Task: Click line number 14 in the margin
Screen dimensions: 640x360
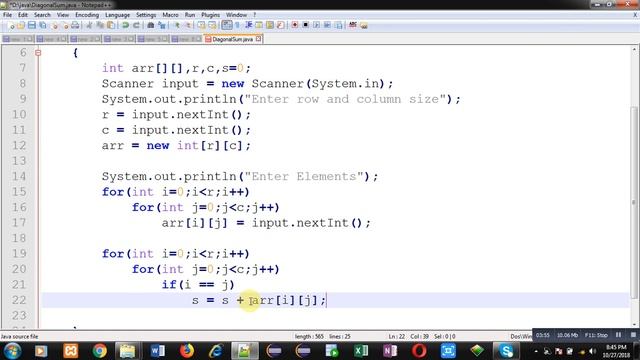Action: [x=19, y=176]
